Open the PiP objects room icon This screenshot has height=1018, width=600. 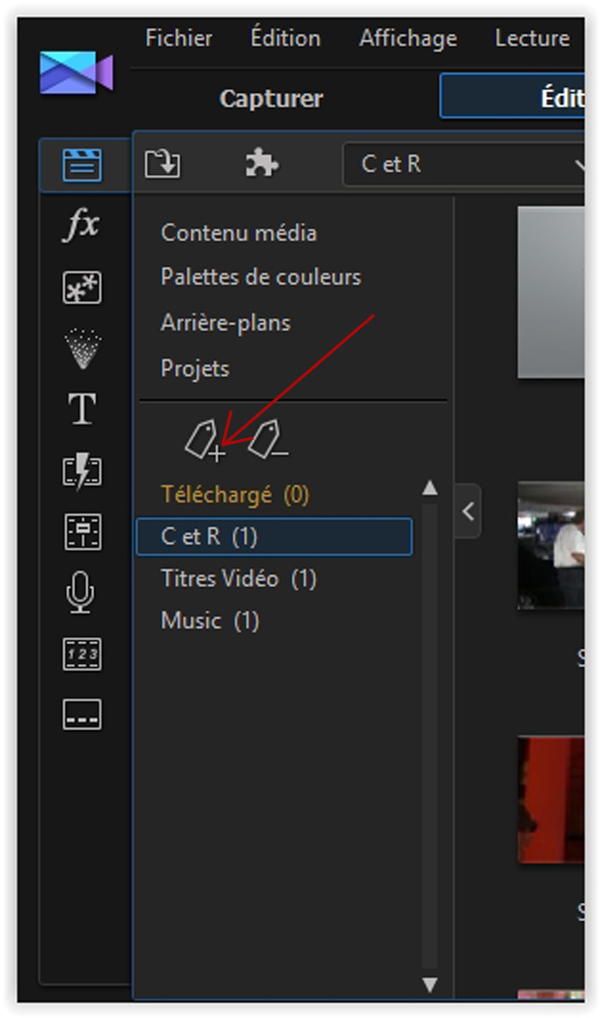click(x=82, y=287)
